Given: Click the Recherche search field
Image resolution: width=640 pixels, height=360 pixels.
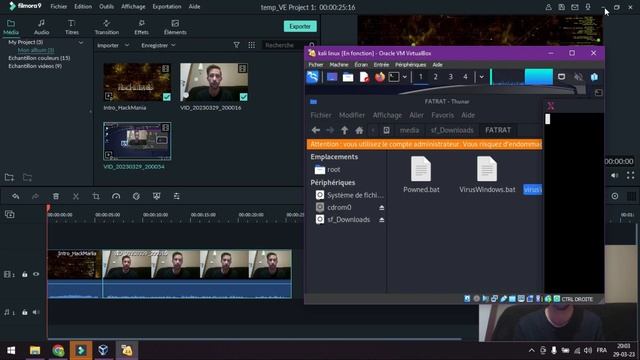Looking at the screenshot, I should point(285,45).
